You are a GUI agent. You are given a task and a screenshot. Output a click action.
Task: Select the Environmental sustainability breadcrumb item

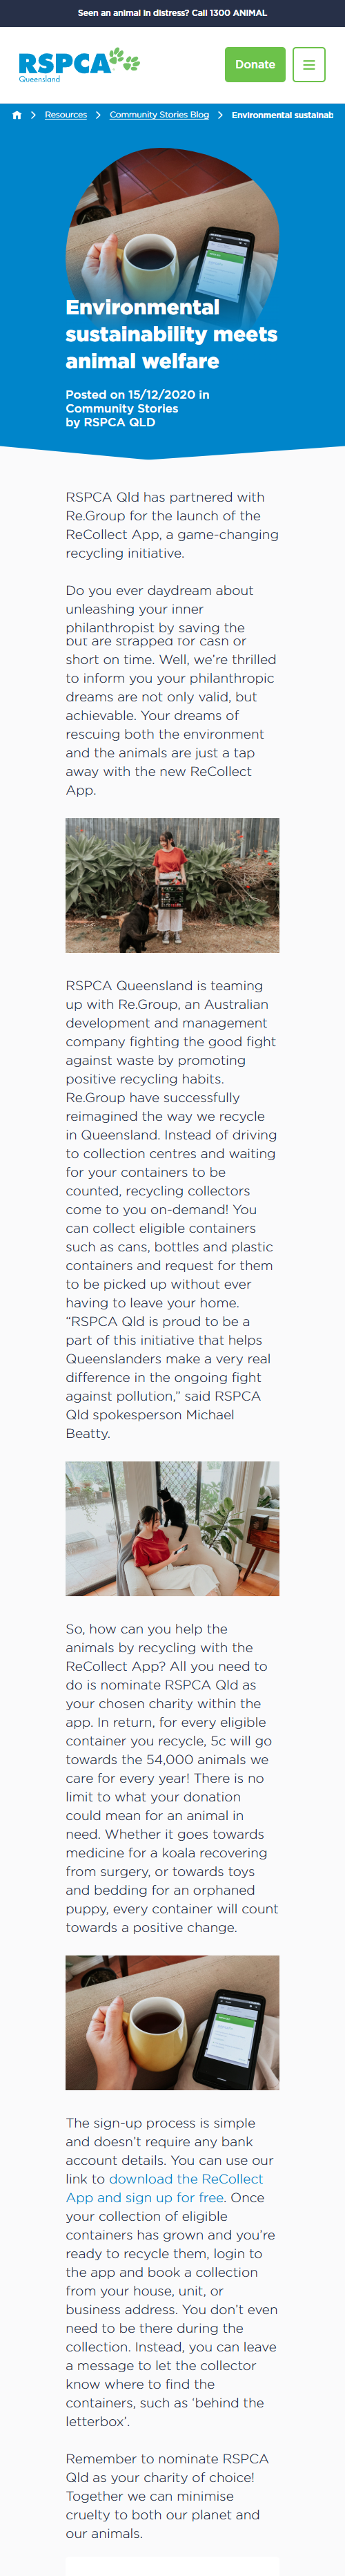click(x=283, y=115)
